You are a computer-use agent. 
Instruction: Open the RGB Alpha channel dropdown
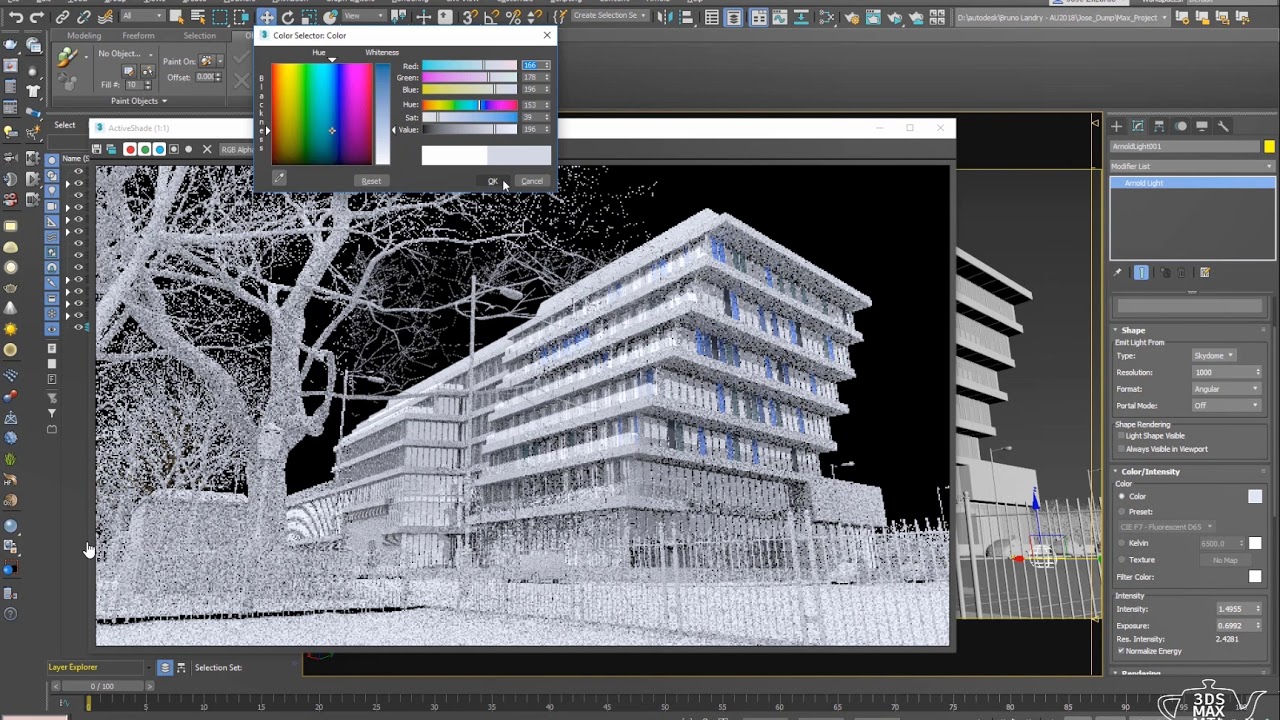point(237,149)
